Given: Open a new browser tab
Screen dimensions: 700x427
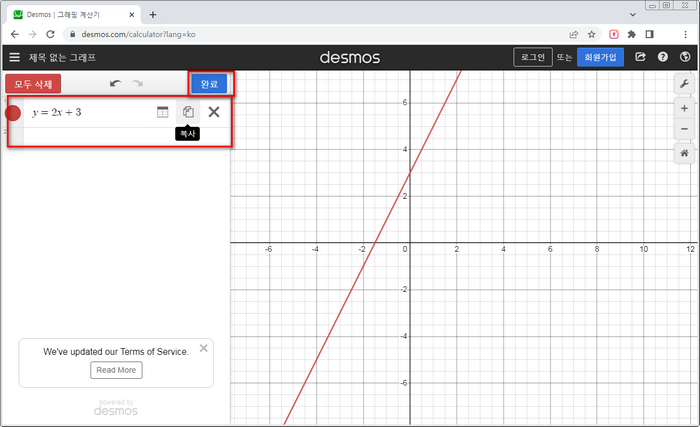Looking at the screenshot, I should (153, 15).
